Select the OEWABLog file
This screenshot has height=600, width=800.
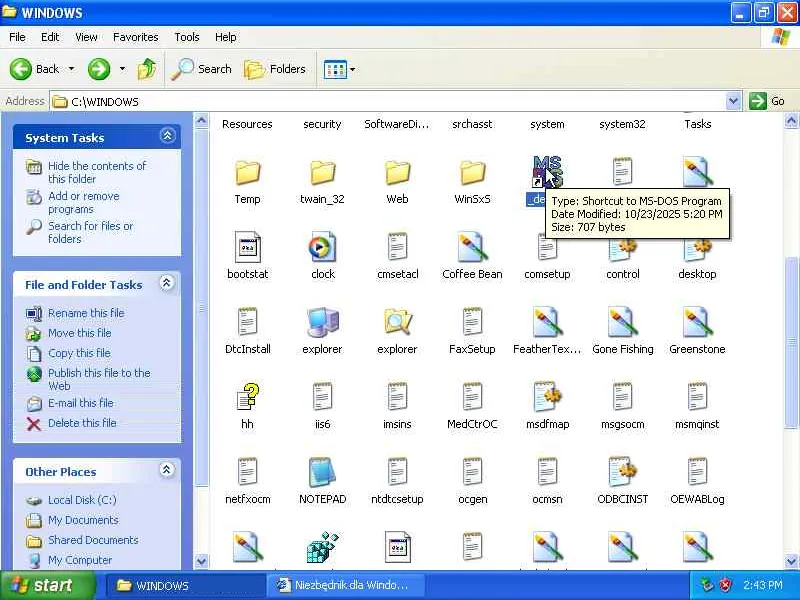click(x=697, y=472)
